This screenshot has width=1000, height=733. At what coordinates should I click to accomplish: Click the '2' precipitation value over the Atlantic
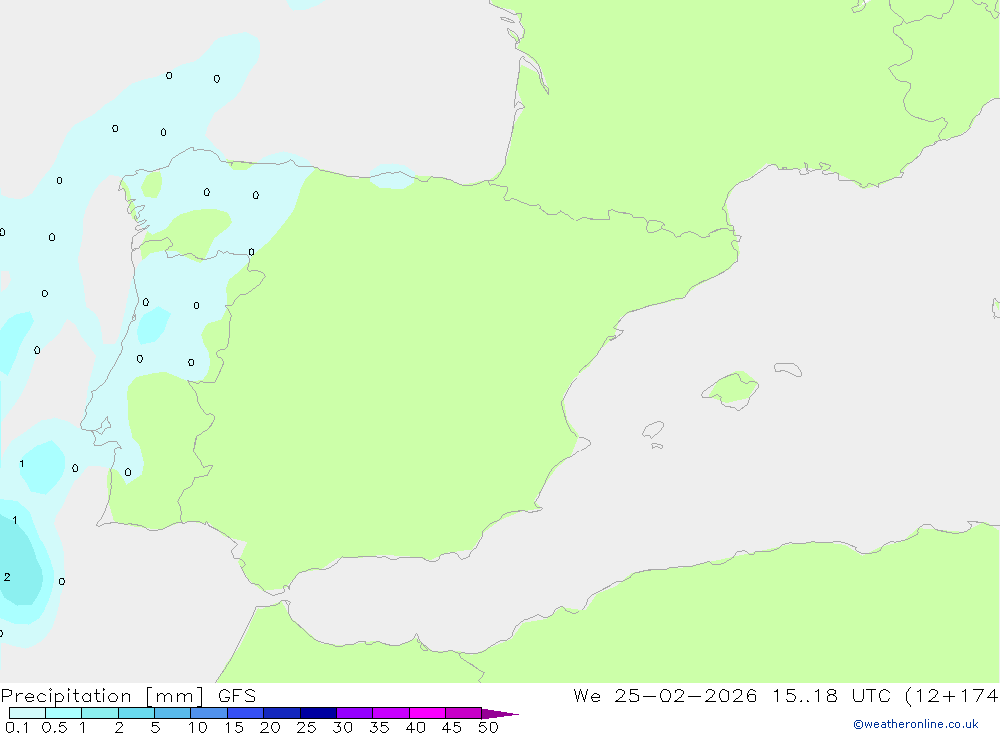(x=7, y=577)
